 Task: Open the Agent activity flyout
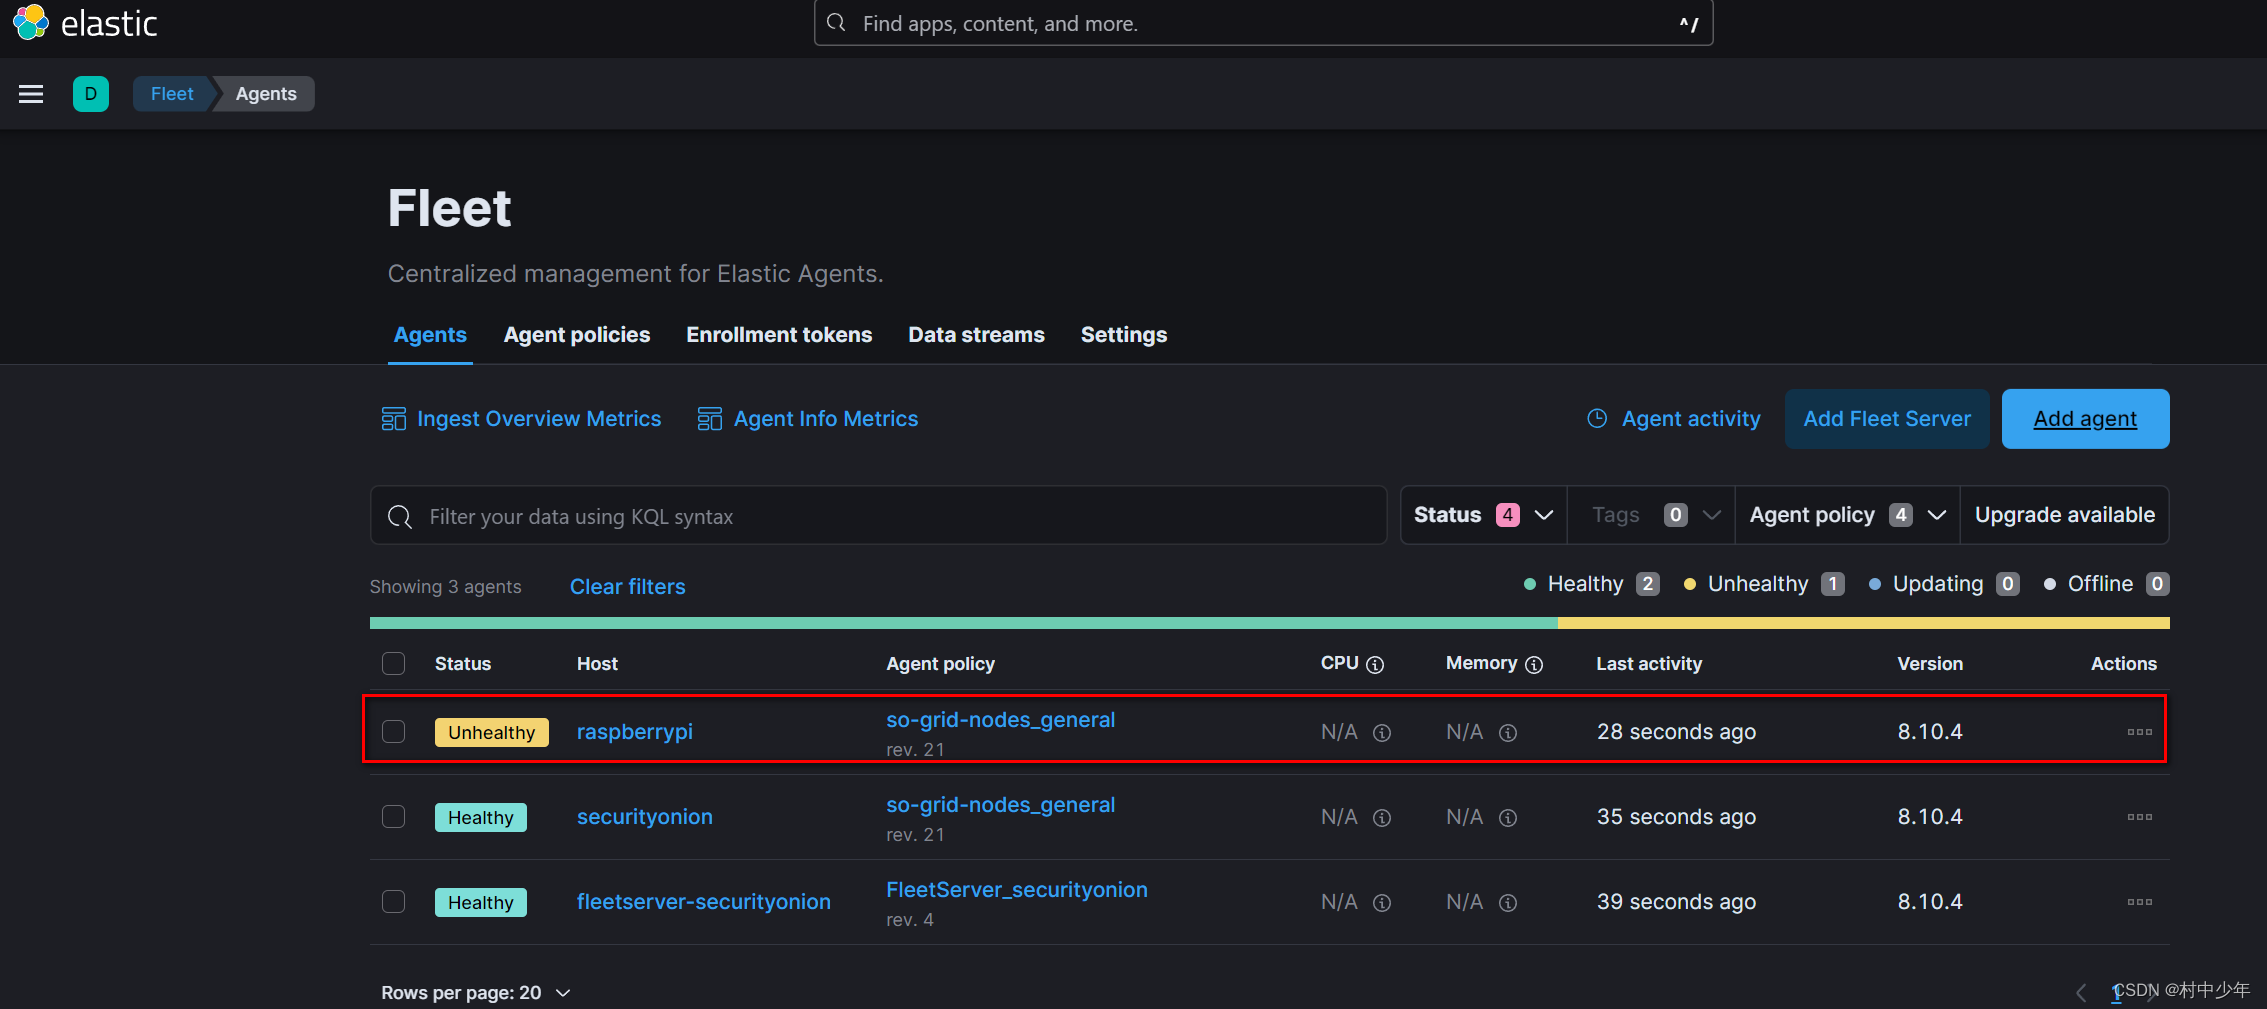pos(1674,419)
